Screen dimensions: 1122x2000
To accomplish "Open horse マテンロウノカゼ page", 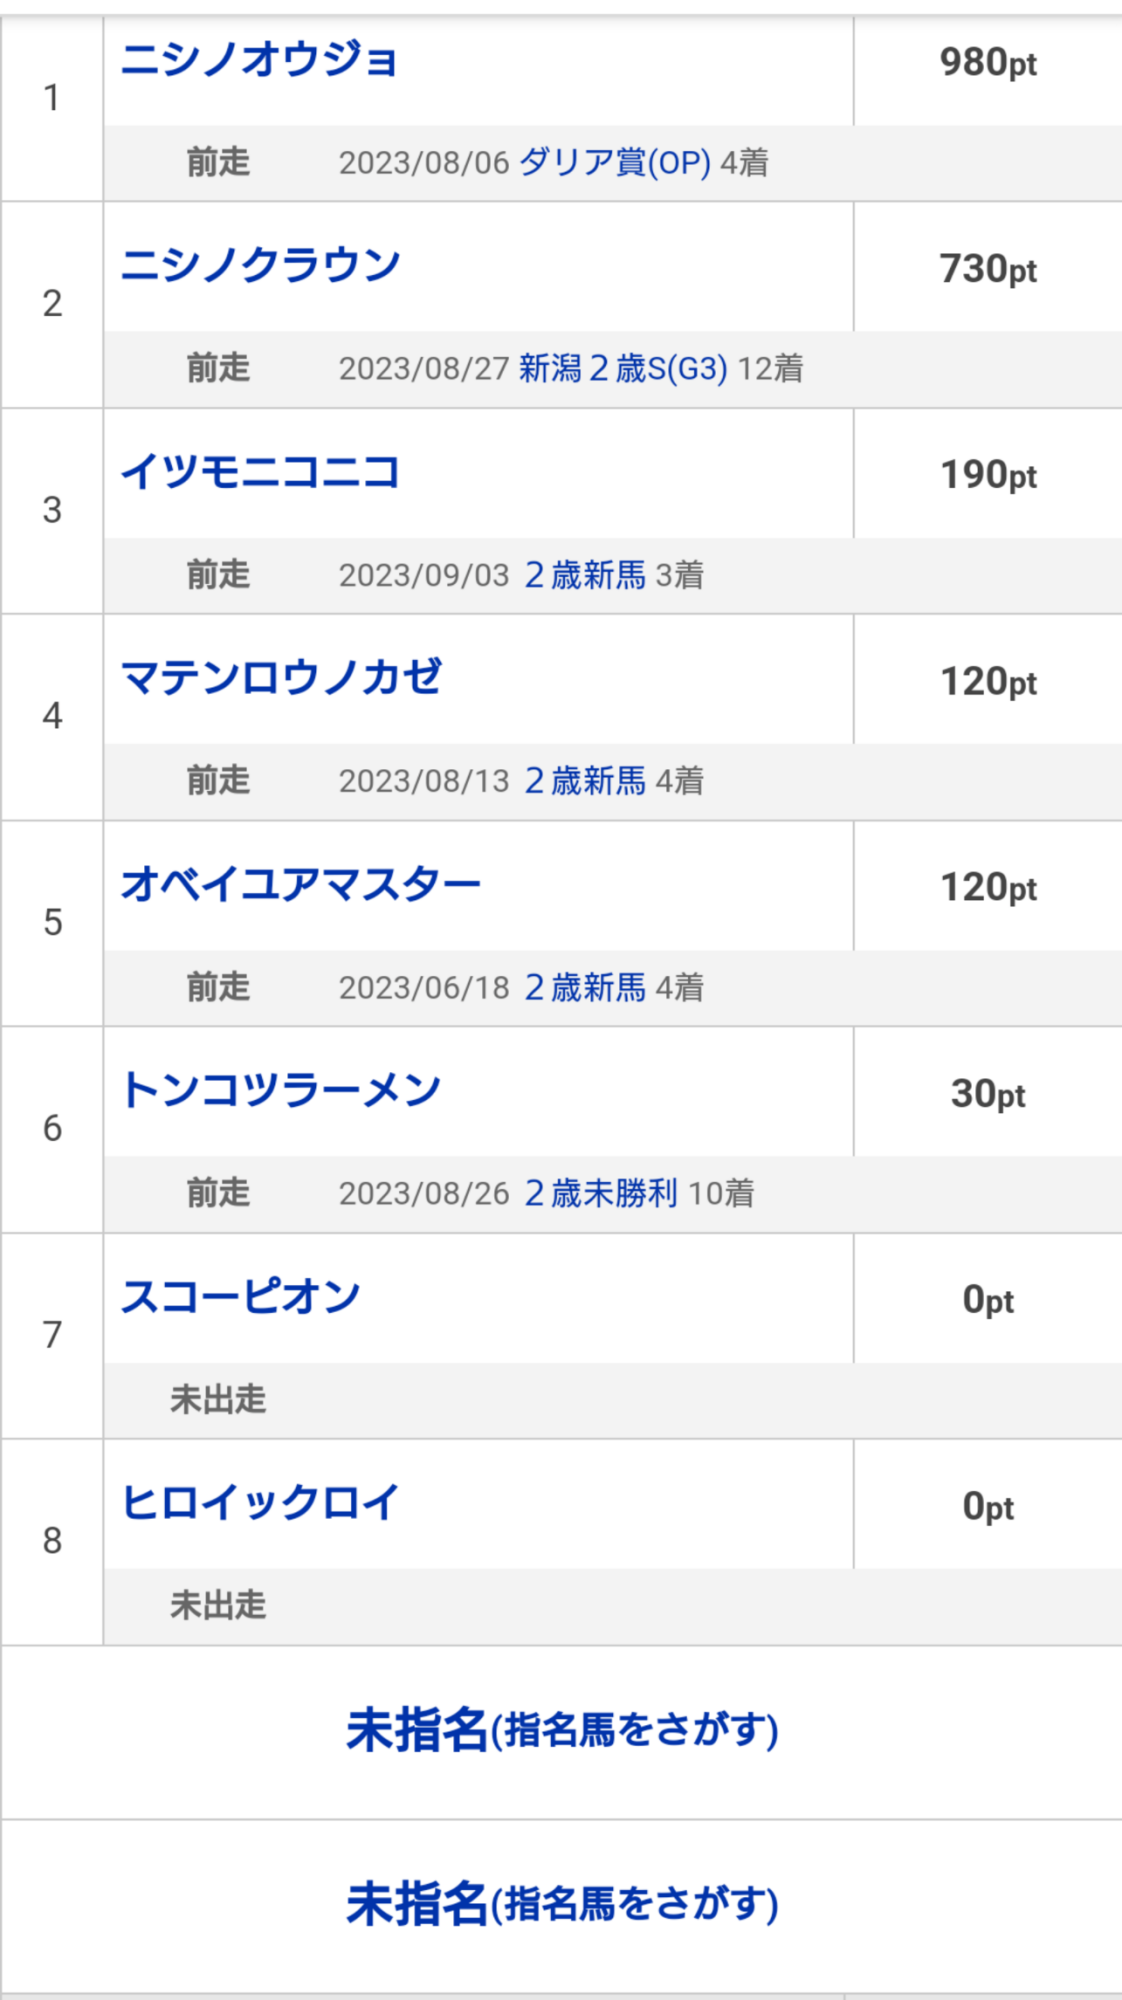I will [x=281, y=678].
